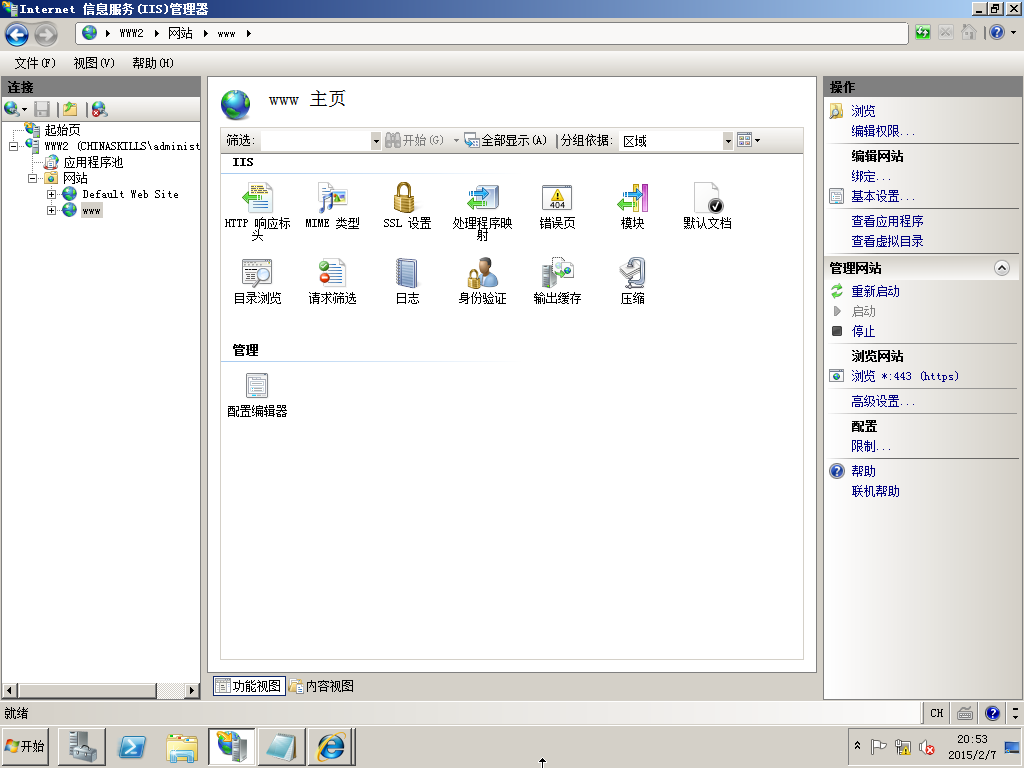
Task: Open 日志 feature icon
Action: [x=407, y=273]
